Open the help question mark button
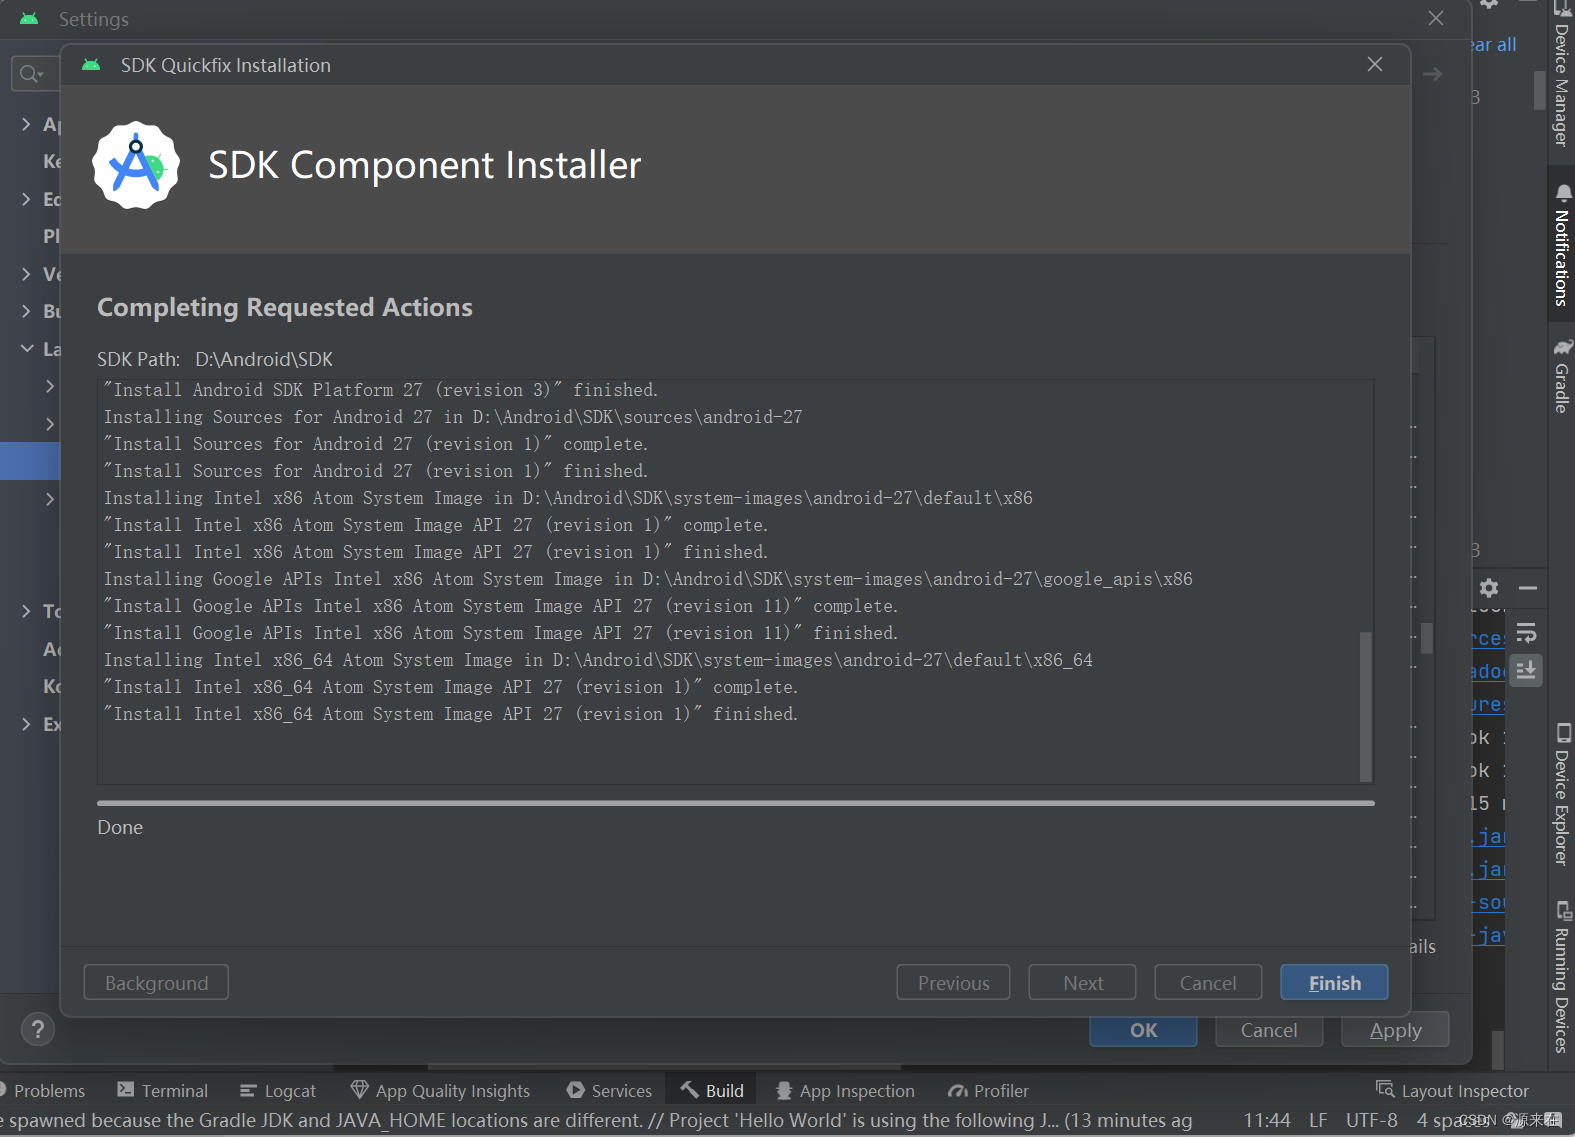This screenshot has height=1137, width=1575. (38, 1029)
